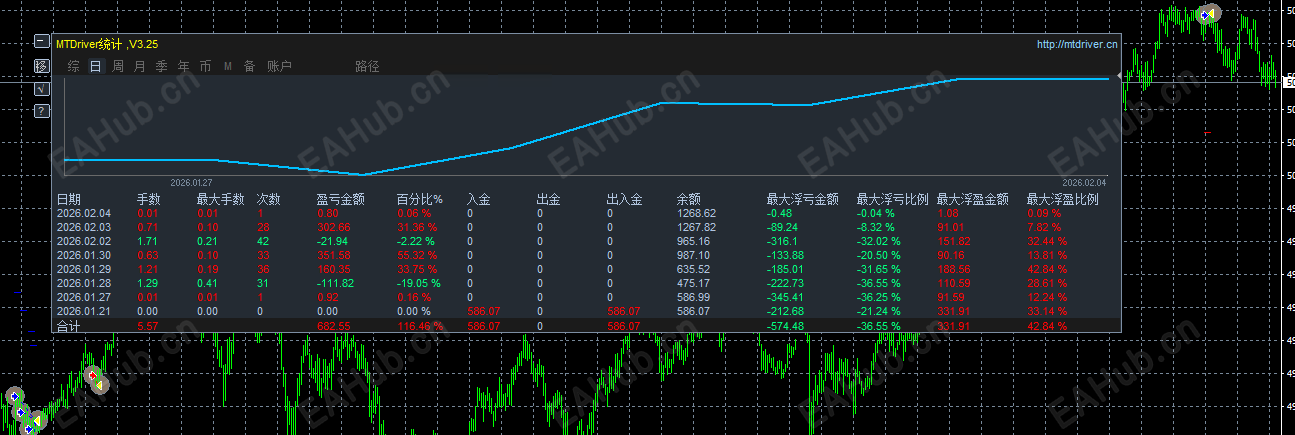Select the 日 daily statistics tab

tap(96, 66)
